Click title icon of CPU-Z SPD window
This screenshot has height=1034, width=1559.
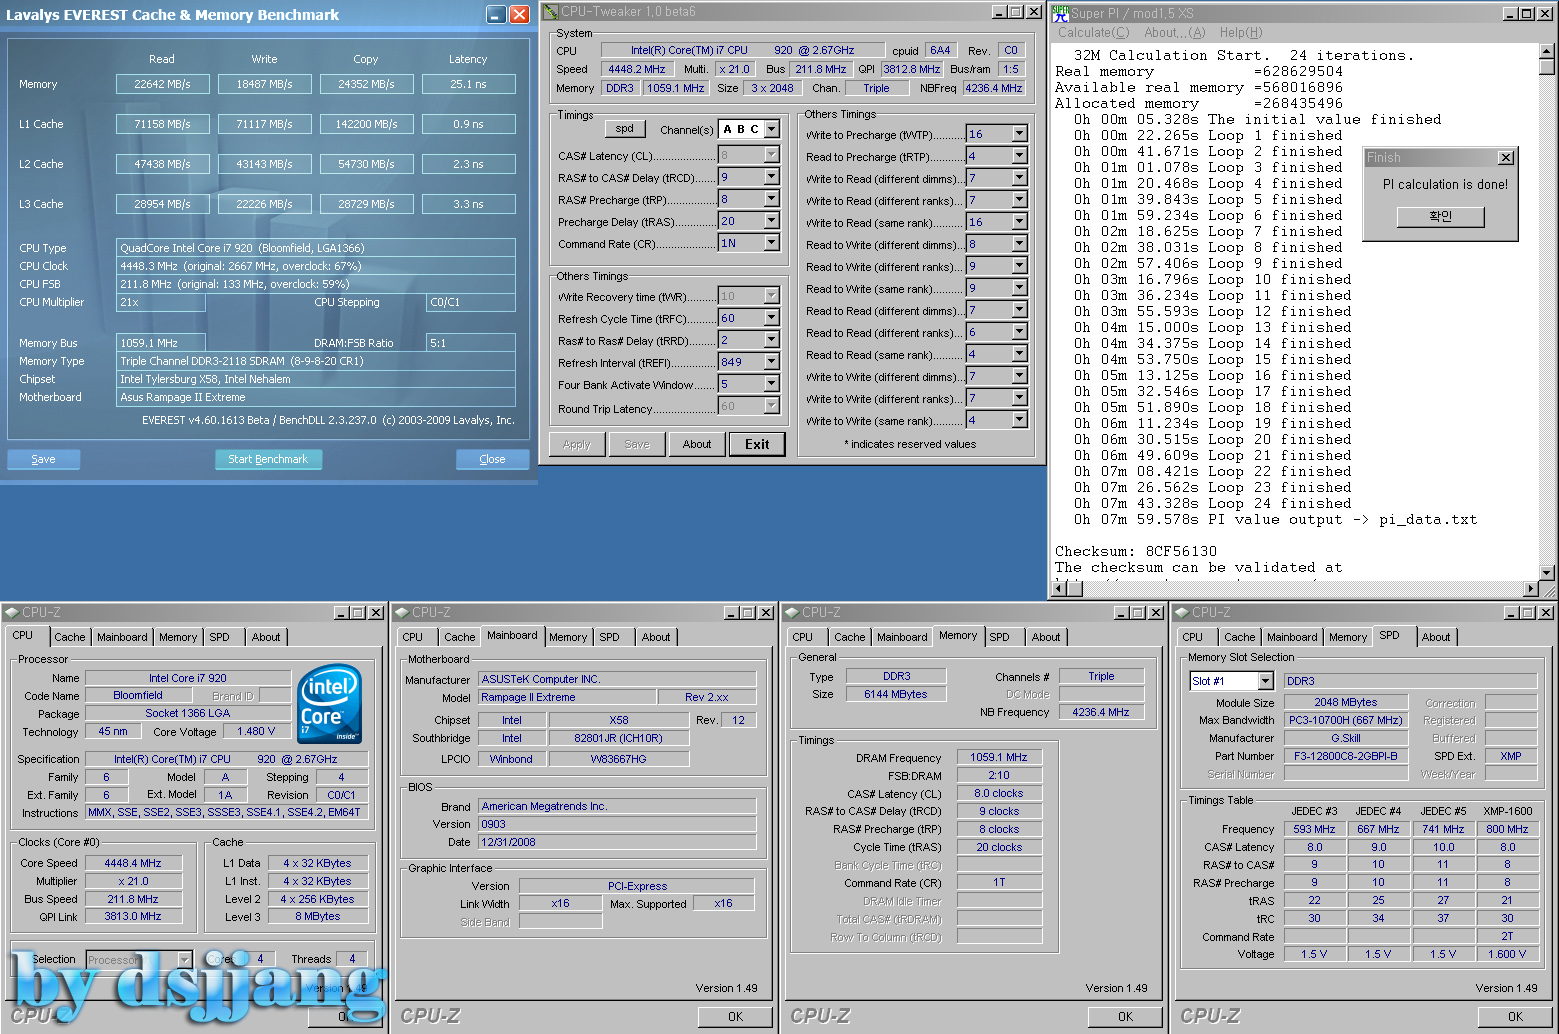point(1181,612)
